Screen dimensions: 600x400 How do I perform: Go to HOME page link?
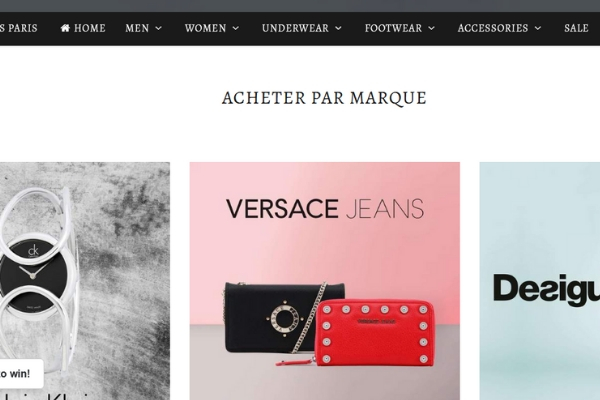(83, 28)
